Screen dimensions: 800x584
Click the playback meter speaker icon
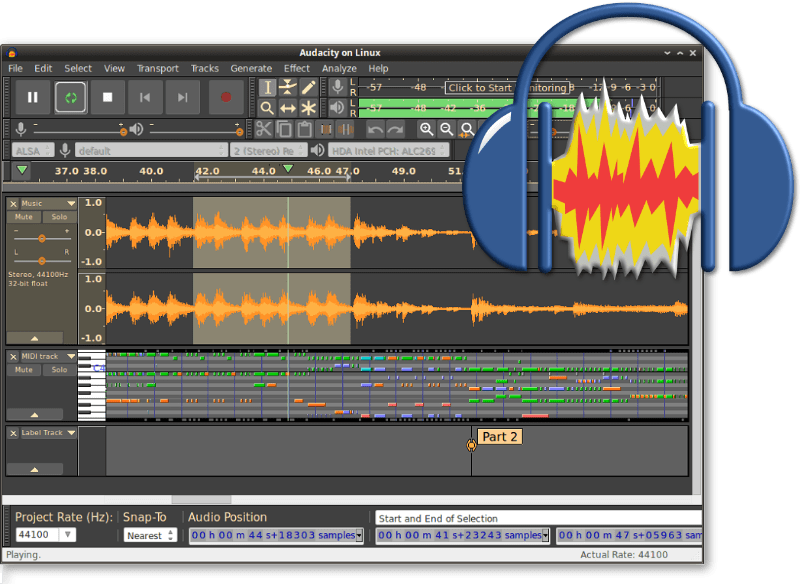tap(337, 107)
